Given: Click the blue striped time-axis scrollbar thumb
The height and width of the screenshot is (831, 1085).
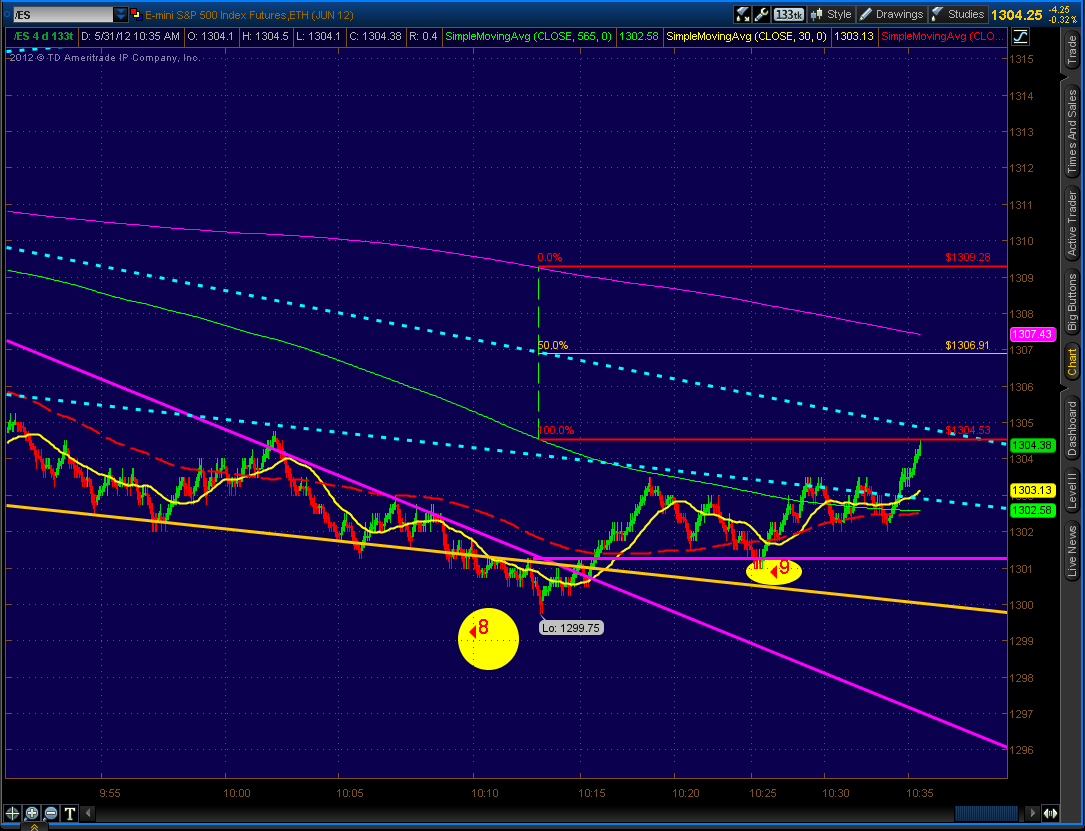Looking at the screenshot, I should pos(989,813).
